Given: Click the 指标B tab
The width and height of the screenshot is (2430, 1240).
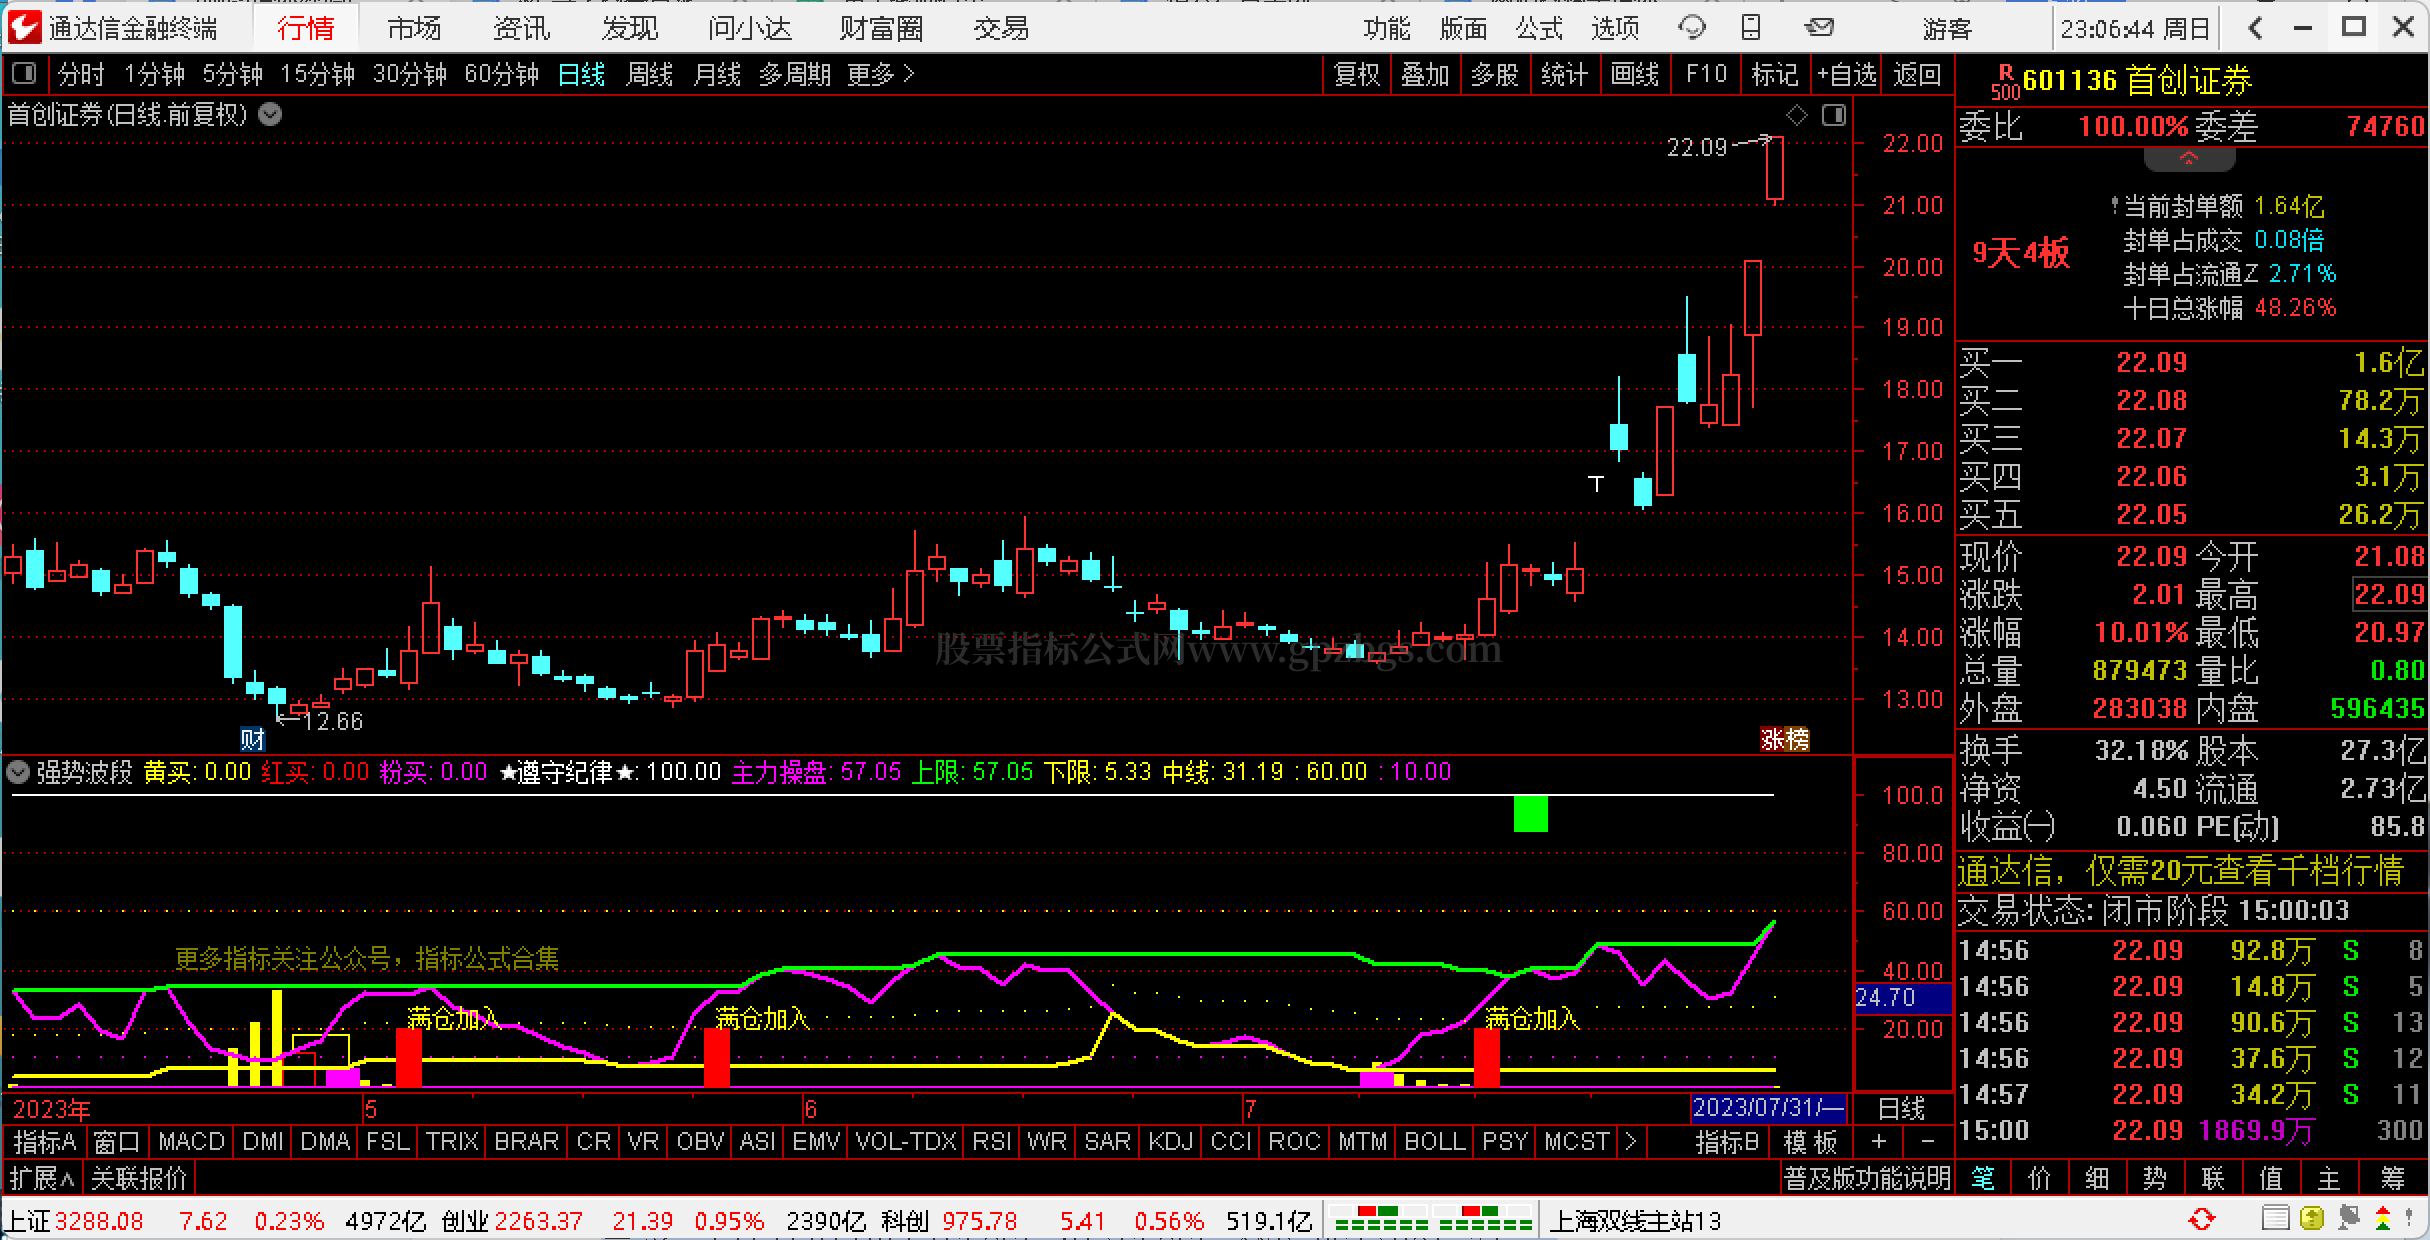Looking at the screenshot, I should click(1727, 1141).
